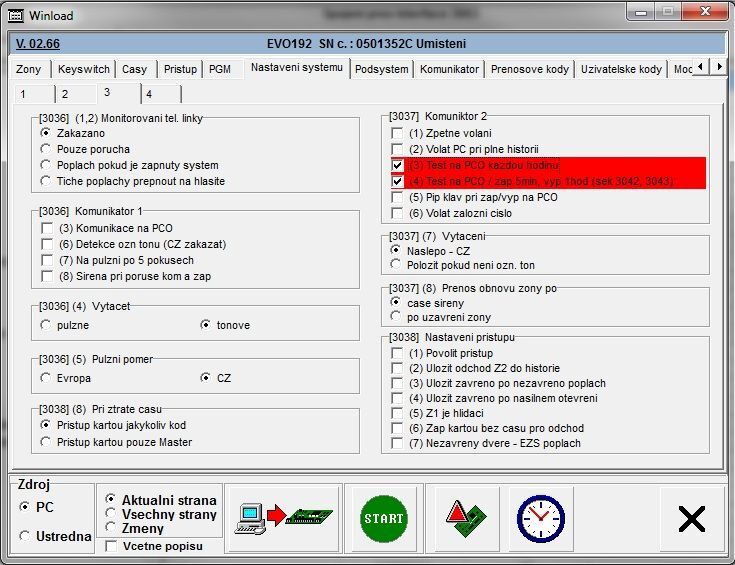Click the Winload title bar app icon
This screenshot has width=735, height=565.
(x=15, y=16)
